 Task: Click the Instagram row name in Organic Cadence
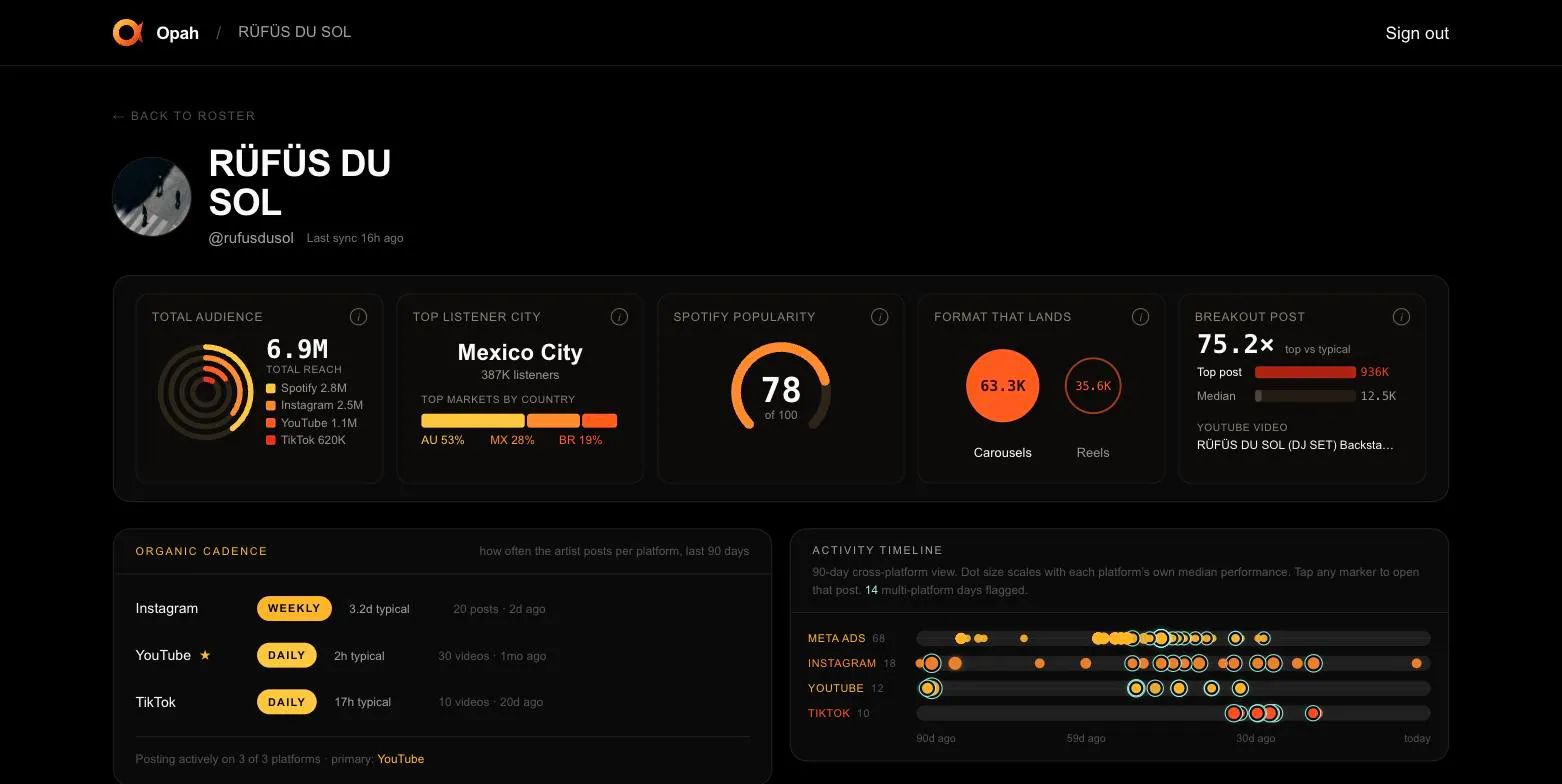(x=167, y=608)
